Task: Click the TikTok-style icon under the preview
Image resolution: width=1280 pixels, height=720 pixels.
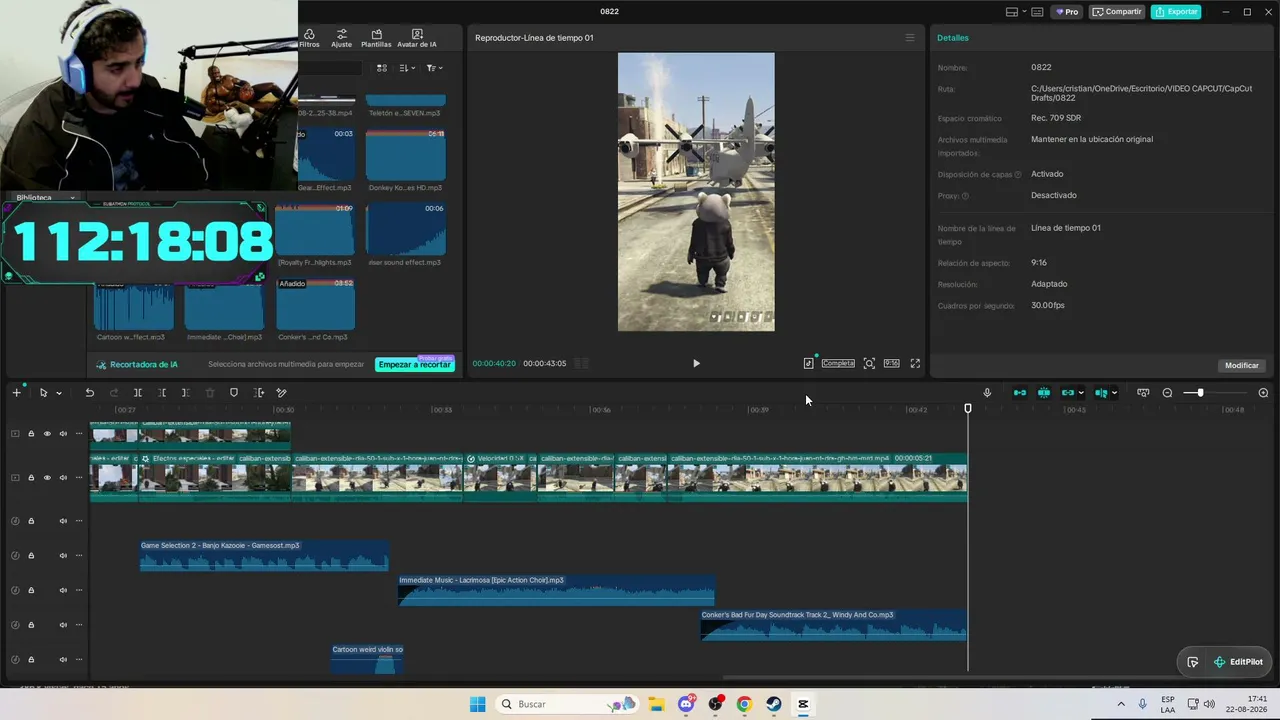Action: click(808, 364)
